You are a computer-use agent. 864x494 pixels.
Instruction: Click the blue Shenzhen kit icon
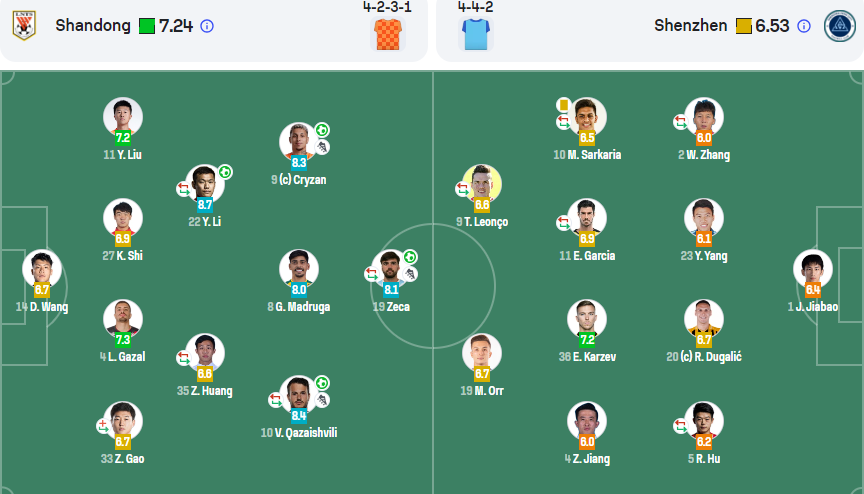(474, 35)
